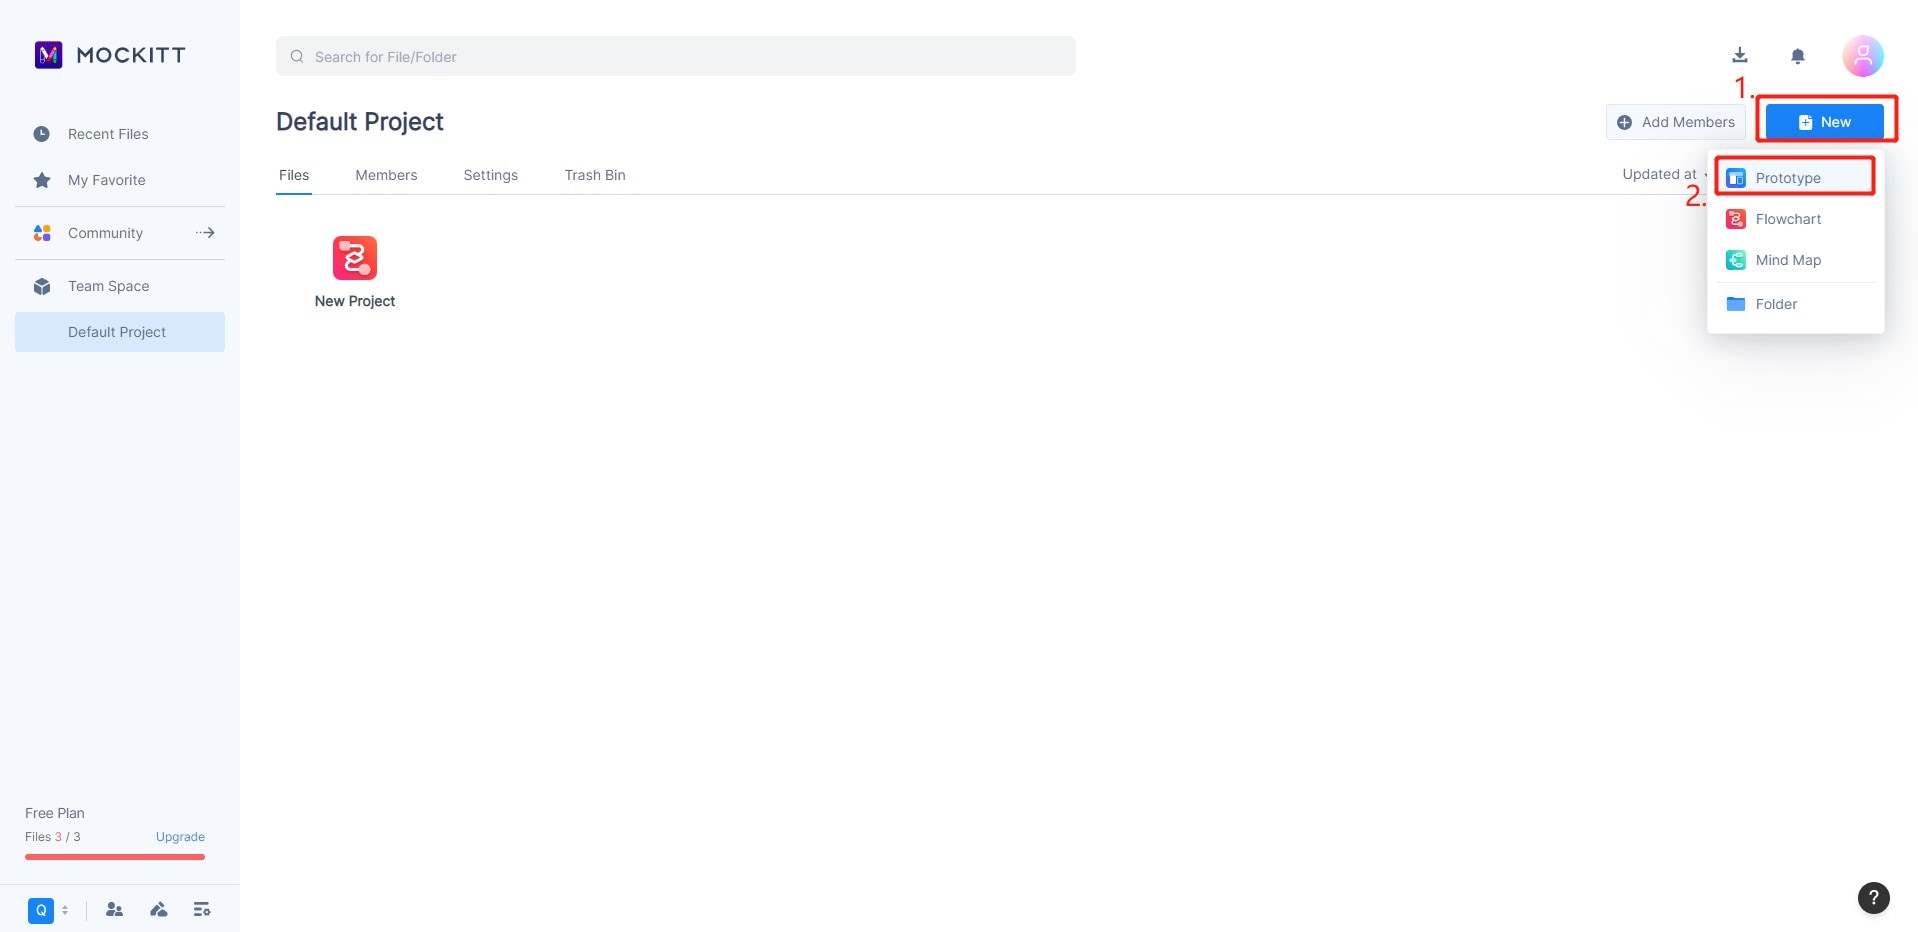Choose Prototype from the New menu
Screen dimensions: 1918x932
pyautogui.click(x=1795, y=178)
